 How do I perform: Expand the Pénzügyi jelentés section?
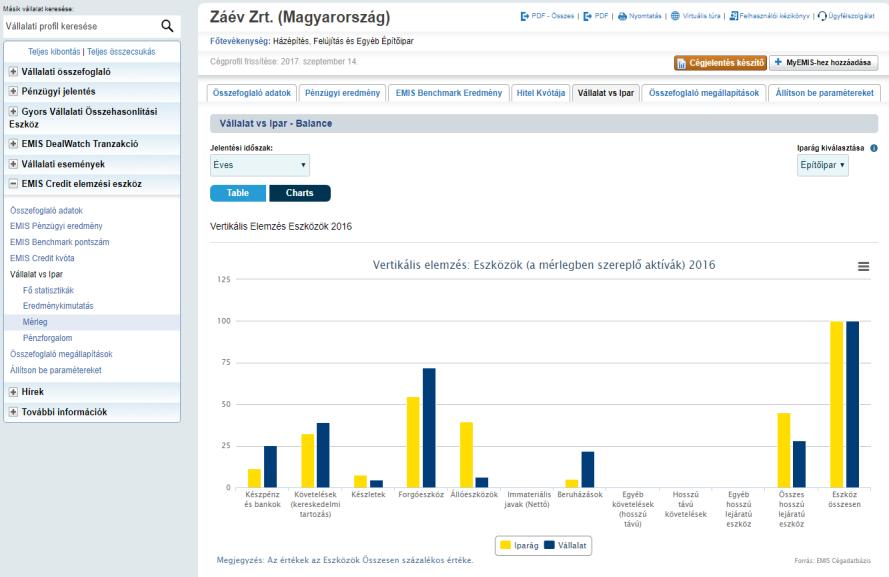13,91
